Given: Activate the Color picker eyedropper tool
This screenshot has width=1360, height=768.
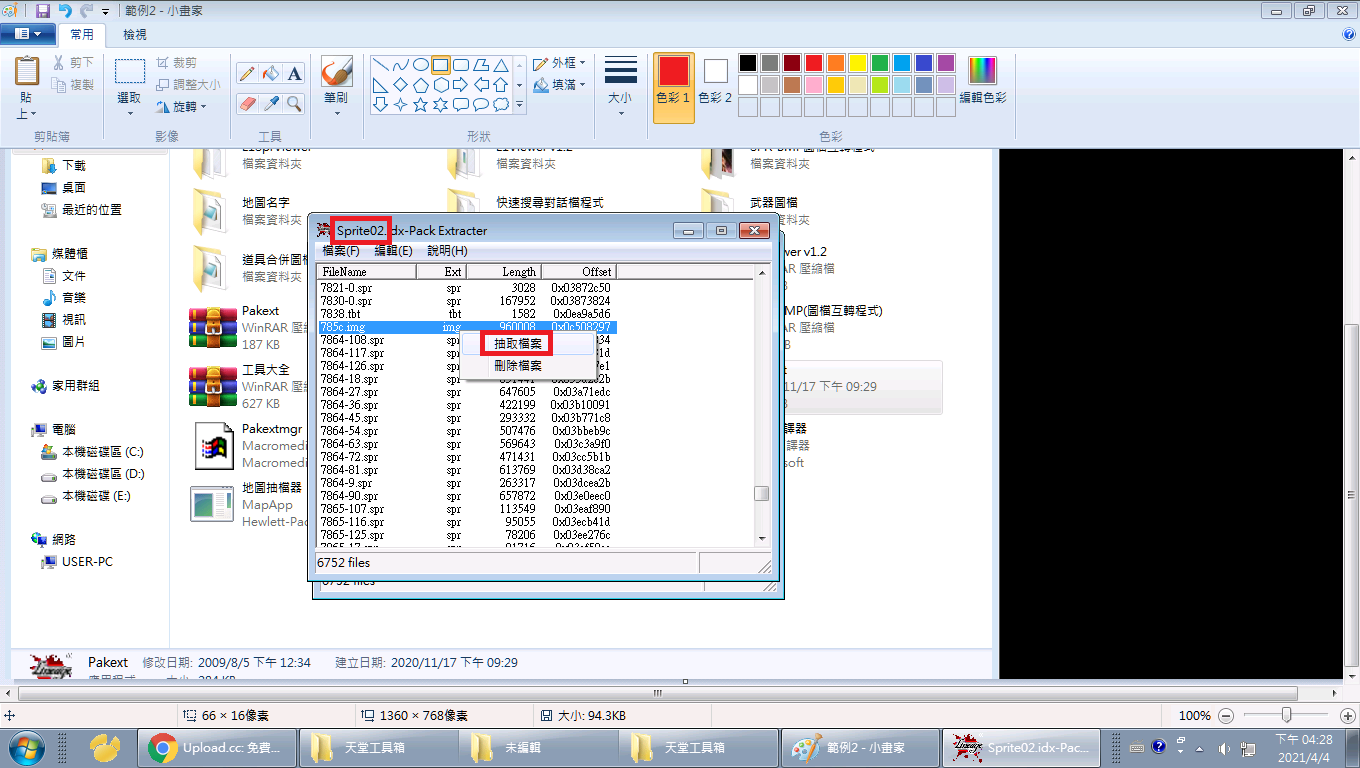Looking at the screenshot, I should (x=271, y=103).
